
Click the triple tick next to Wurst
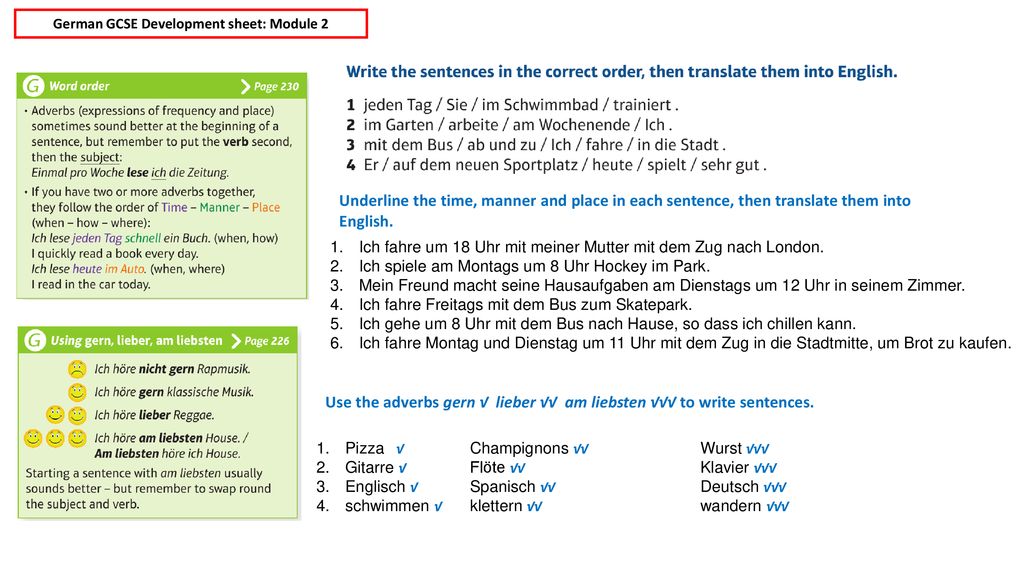[x=758, y=449]
